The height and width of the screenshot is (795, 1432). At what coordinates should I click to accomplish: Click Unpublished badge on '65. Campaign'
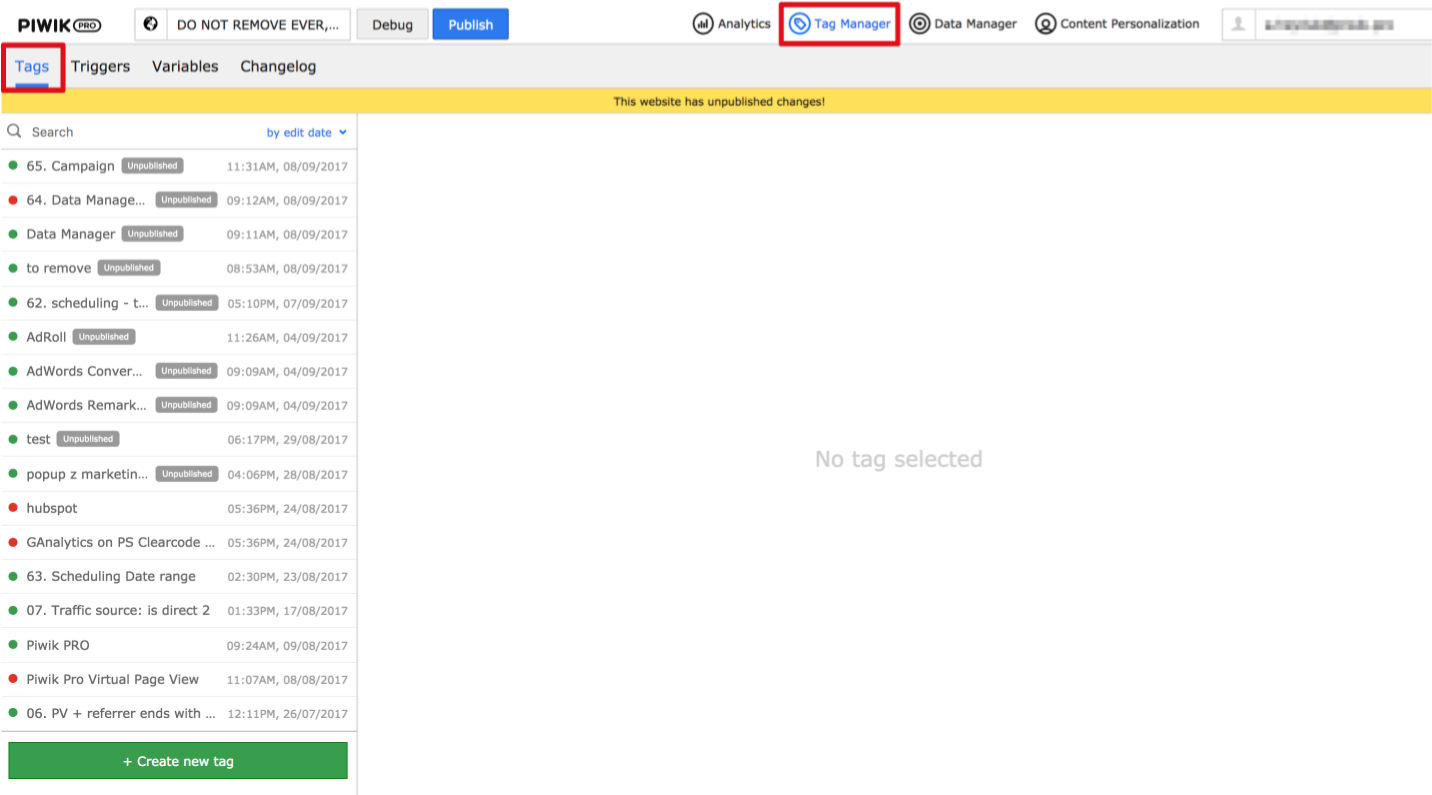tap(152, 166)
